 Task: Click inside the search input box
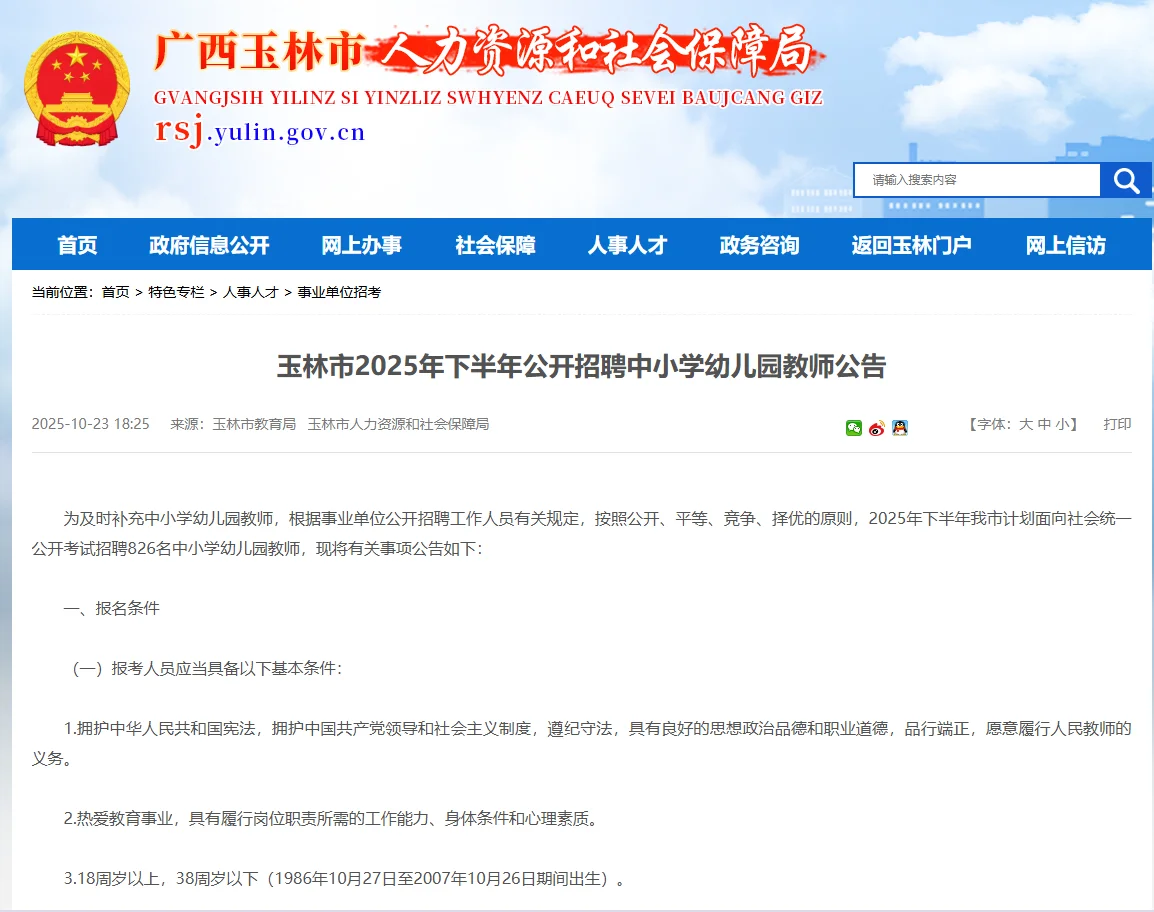pyautogui.click(x=975, y=180)
